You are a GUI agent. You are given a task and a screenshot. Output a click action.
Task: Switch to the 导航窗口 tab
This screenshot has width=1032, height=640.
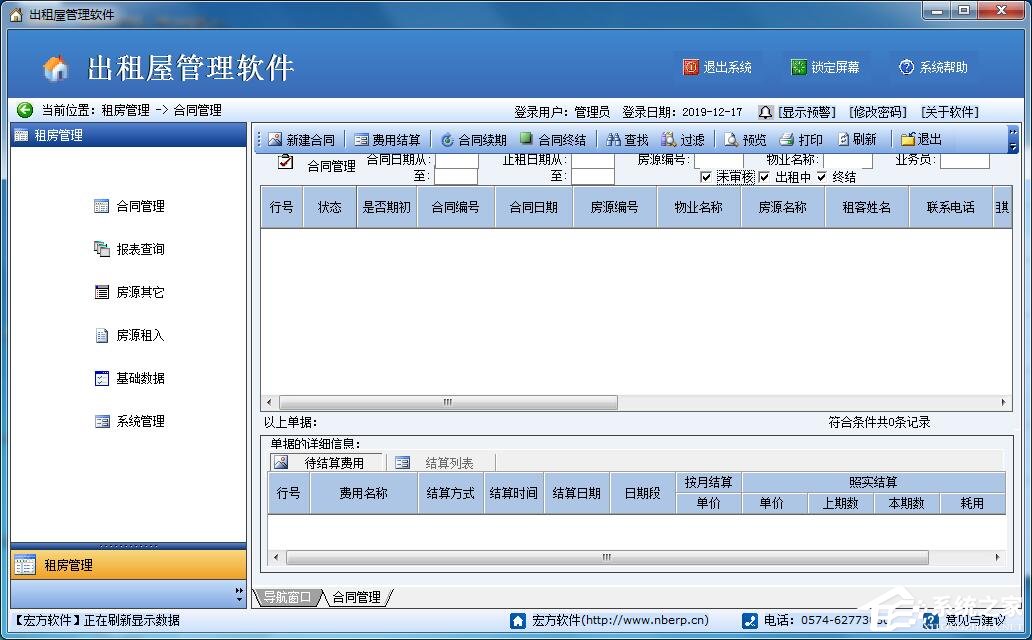288,597
